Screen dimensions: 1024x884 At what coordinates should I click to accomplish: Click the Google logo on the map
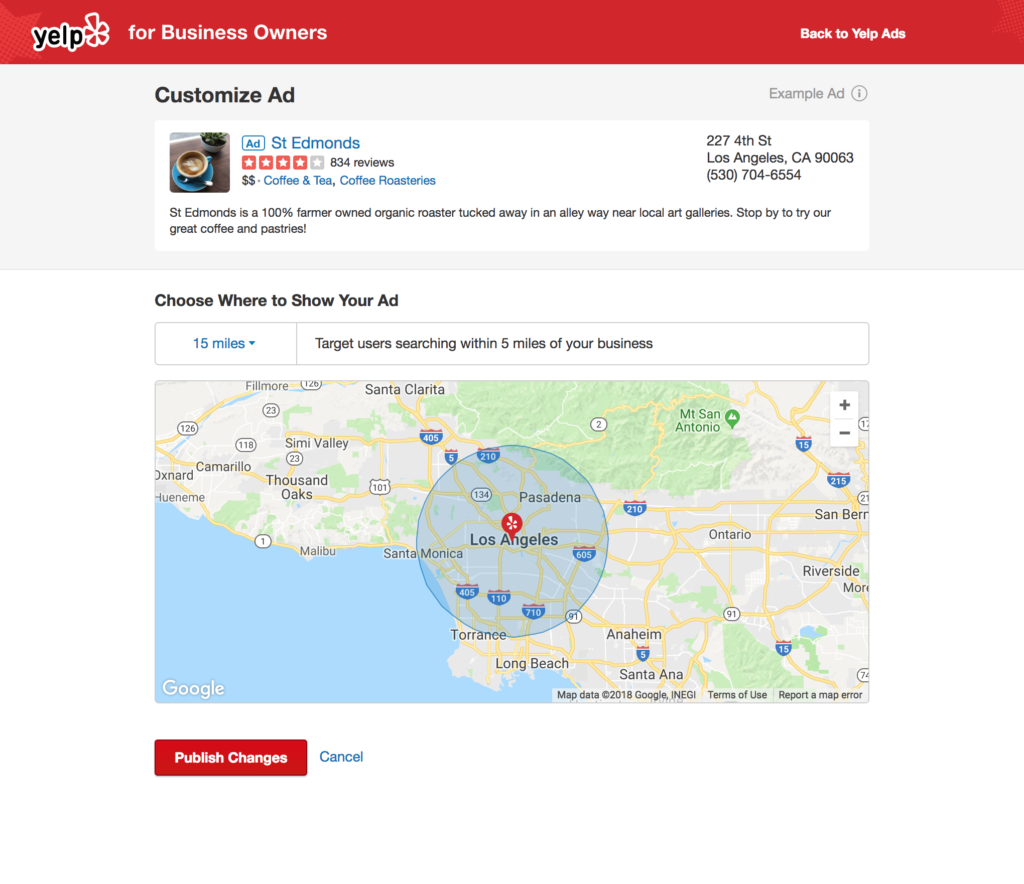pyautogui.click(x=192, y=688)
